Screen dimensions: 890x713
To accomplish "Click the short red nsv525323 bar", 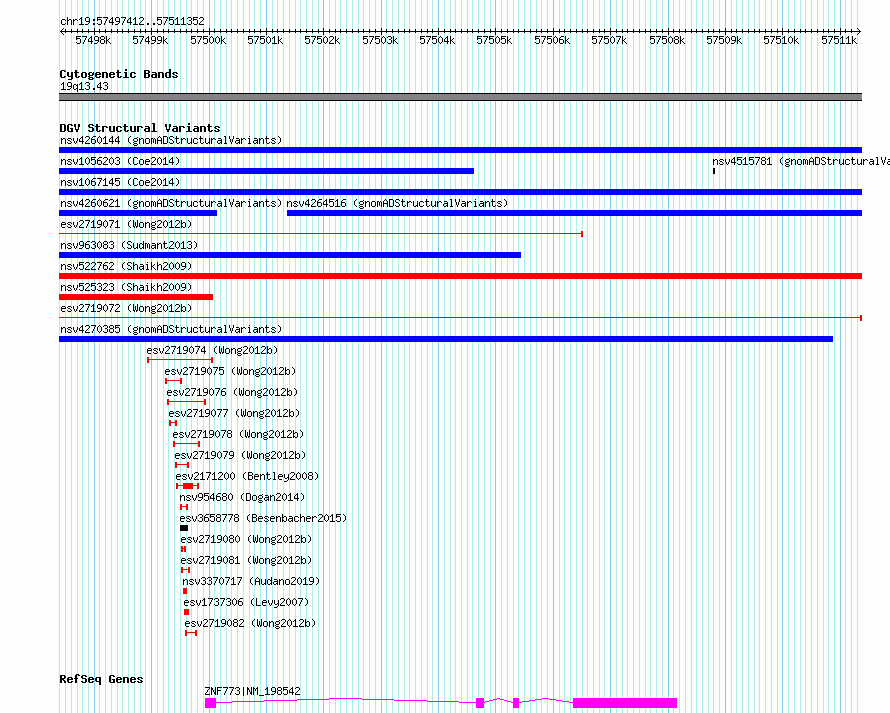I will coord(136,297).
